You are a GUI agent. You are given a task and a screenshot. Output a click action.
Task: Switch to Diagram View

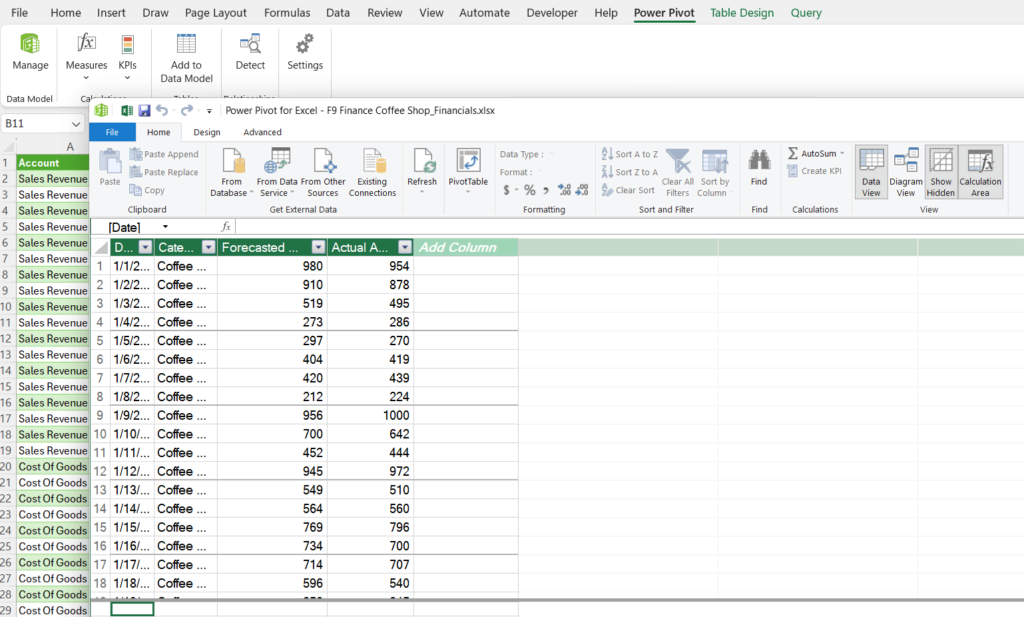pos(905,170)
